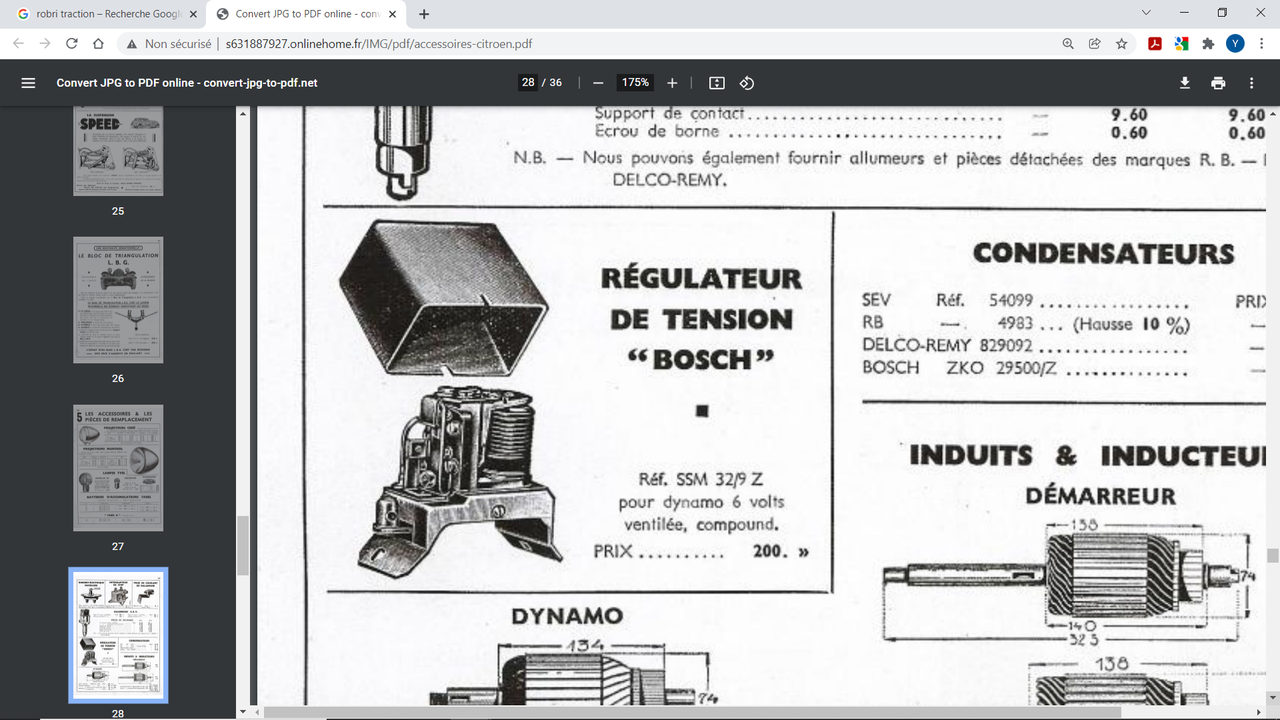Viewport: 1280px width, 720px height.
Task: Bookmark this page with the star icon
Action: (x=1122, y=44)
